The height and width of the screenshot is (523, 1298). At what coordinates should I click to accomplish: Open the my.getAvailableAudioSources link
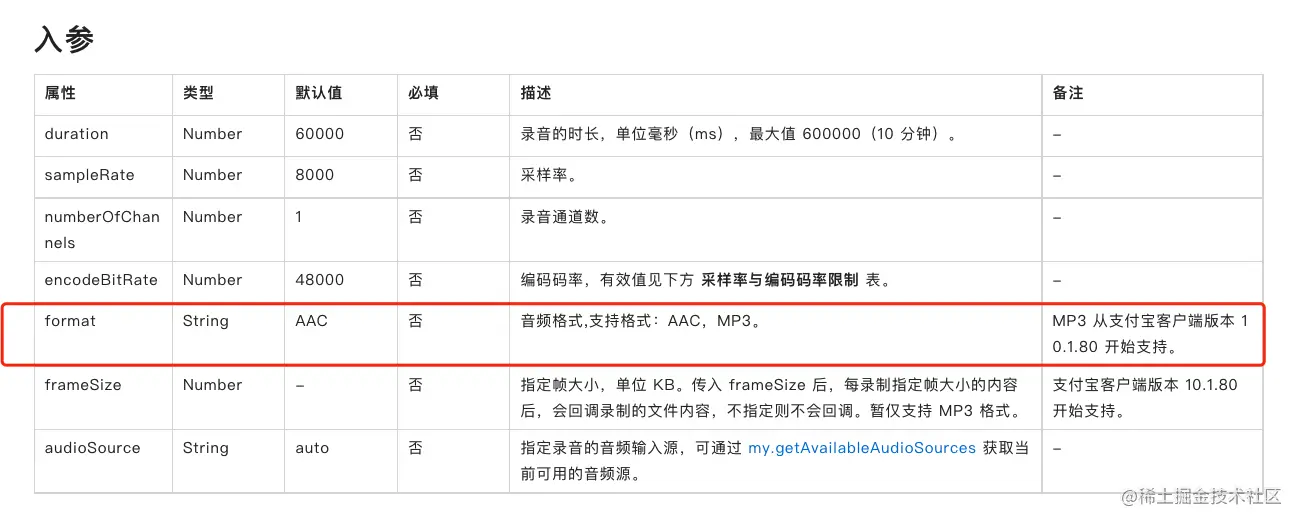point(862,448)
